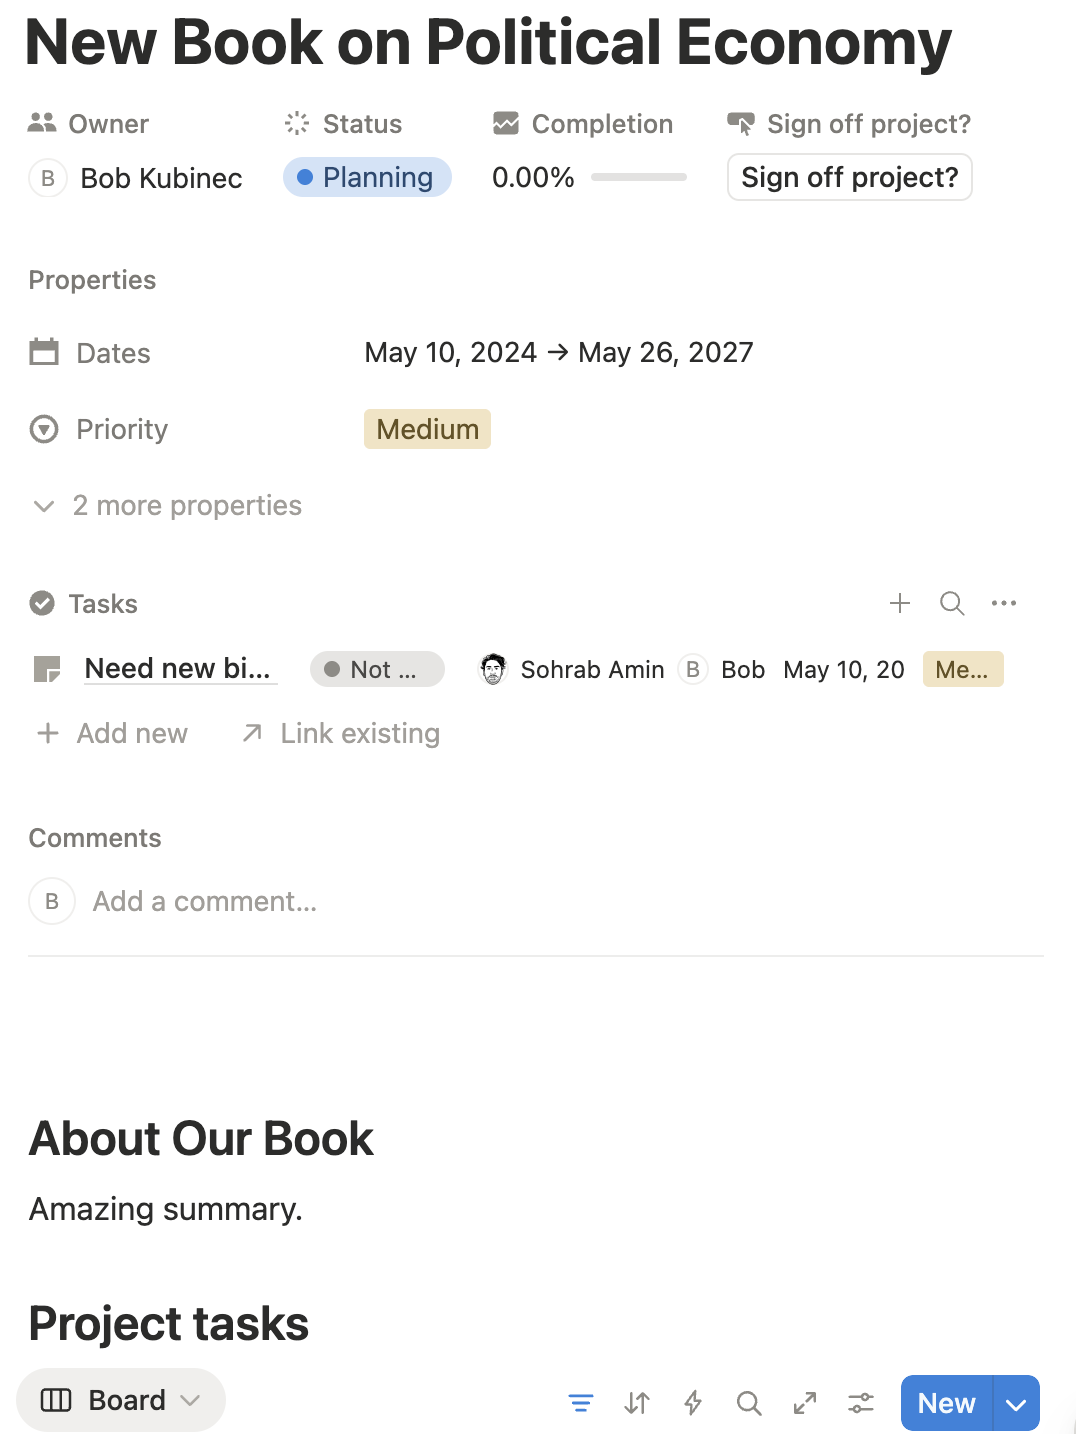Screen dimensions: 1076x1434
Task: Click the Completion progress bar
Action: coord(638,178)
